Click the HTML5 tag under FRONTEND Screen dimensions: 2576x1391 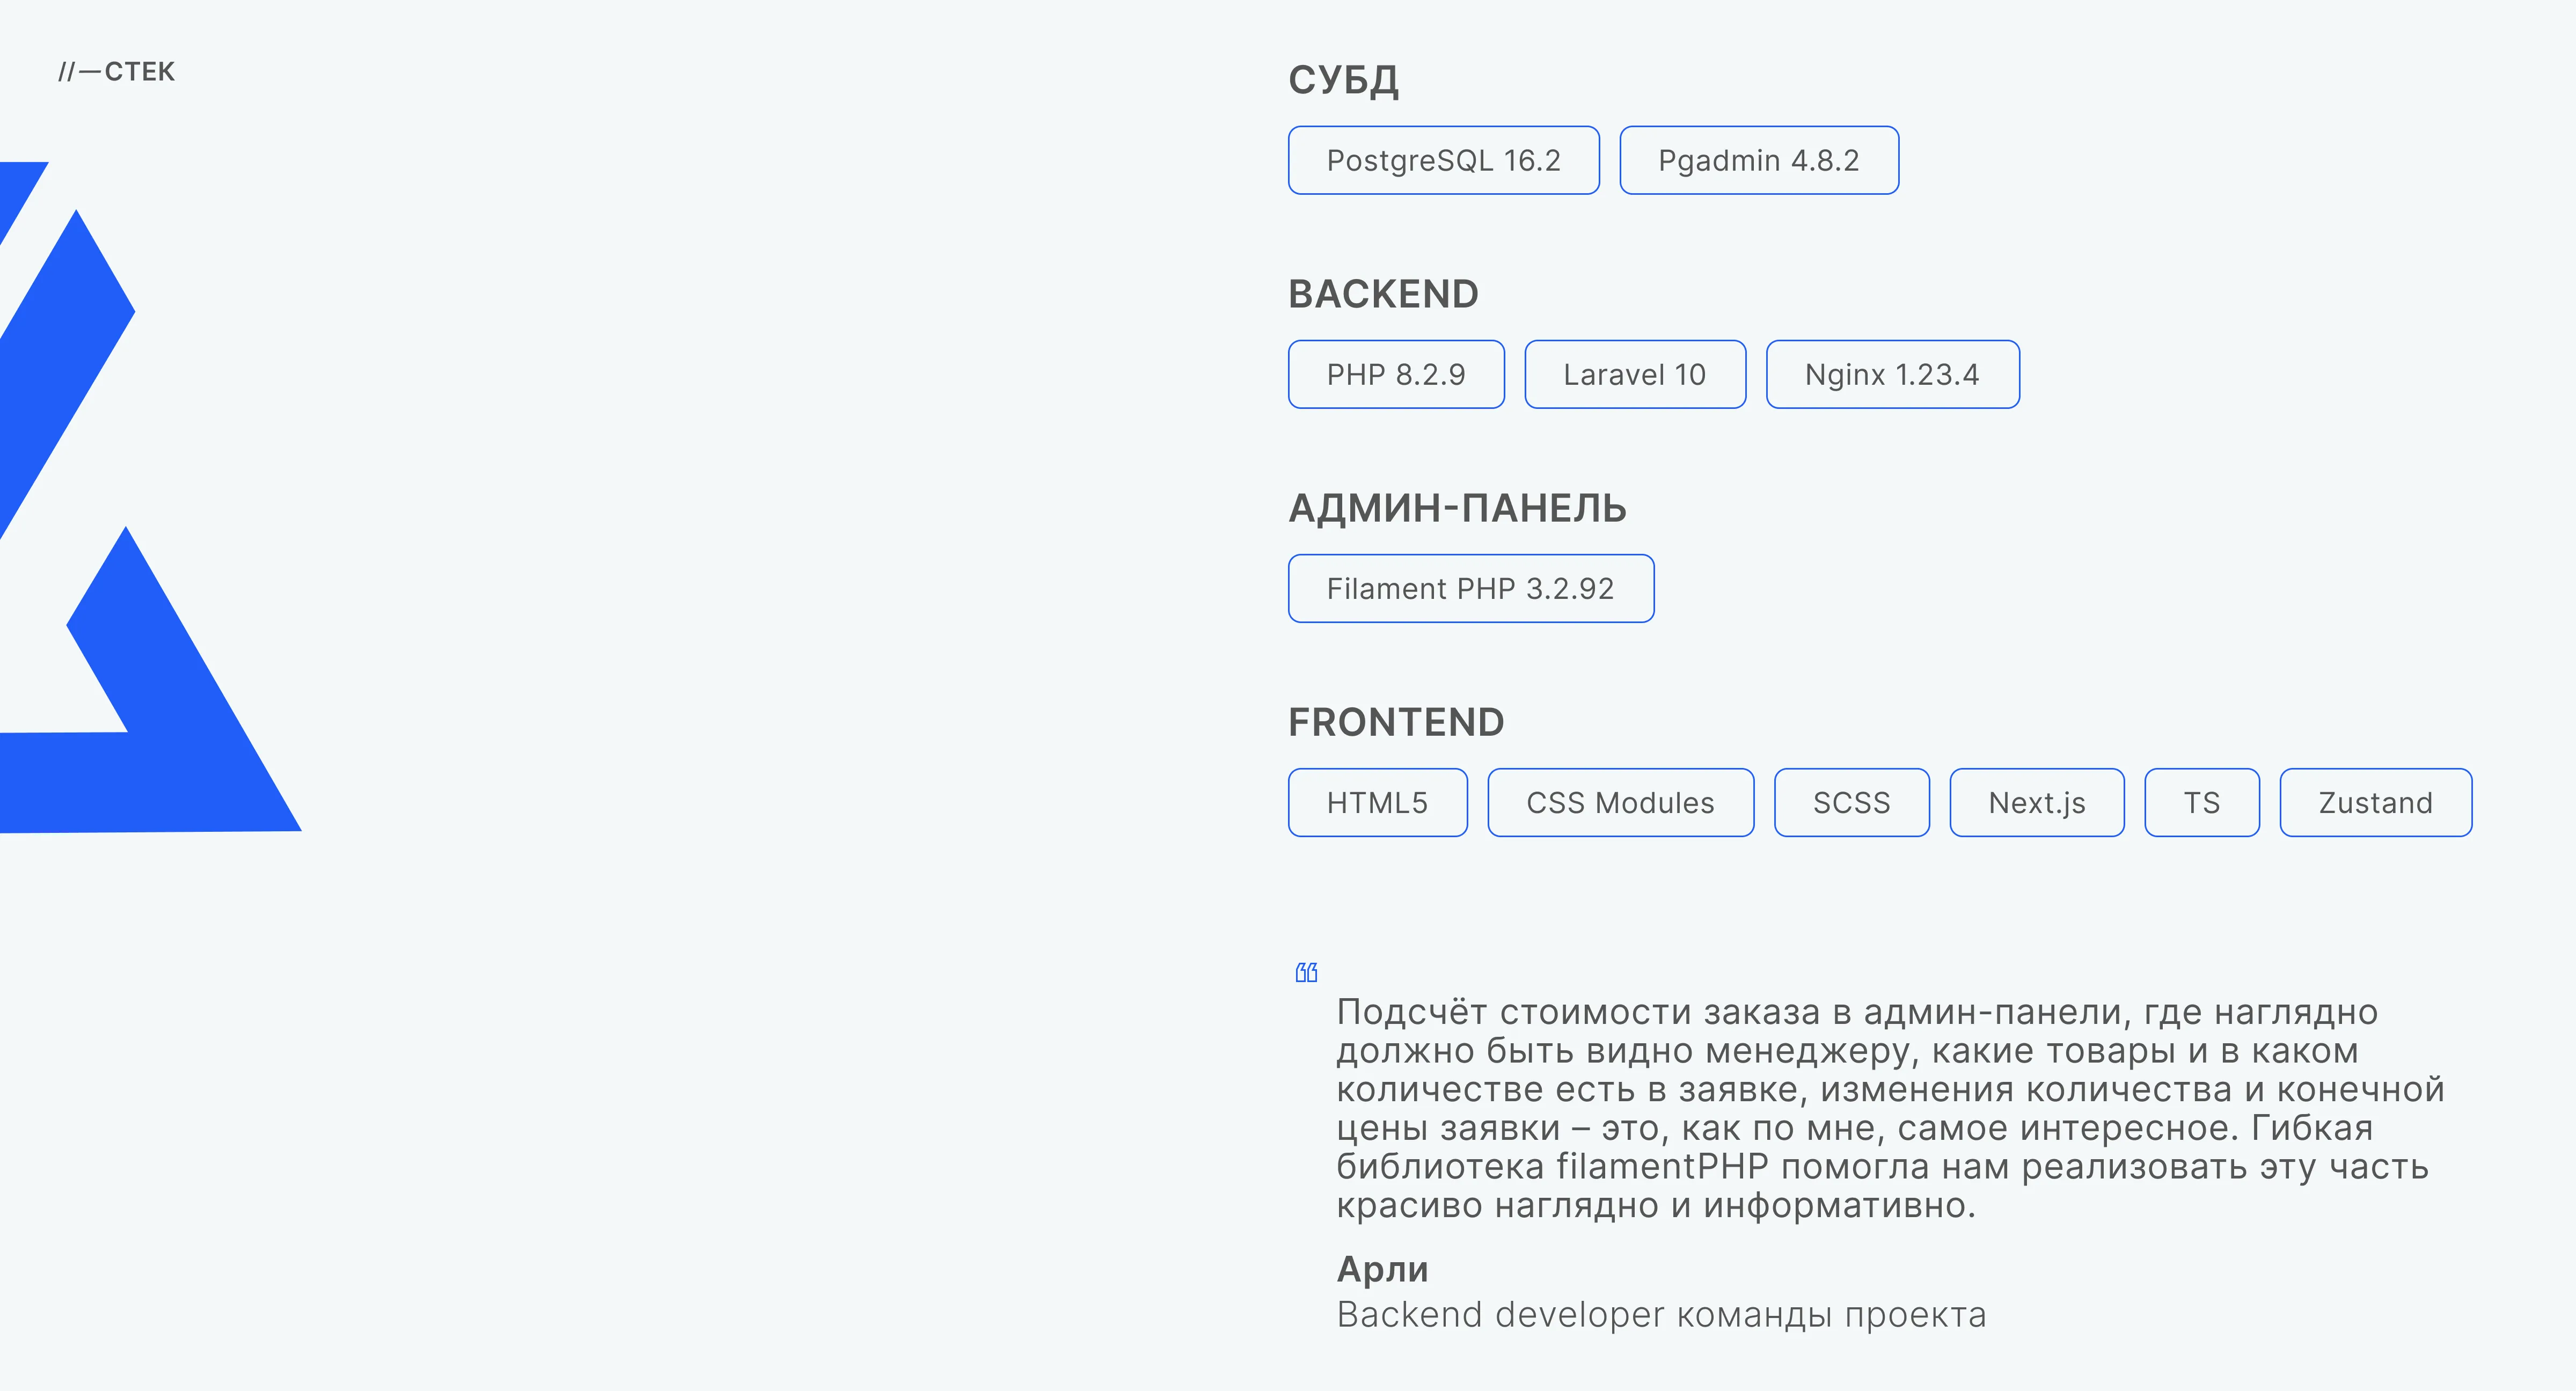(1377, 802)
